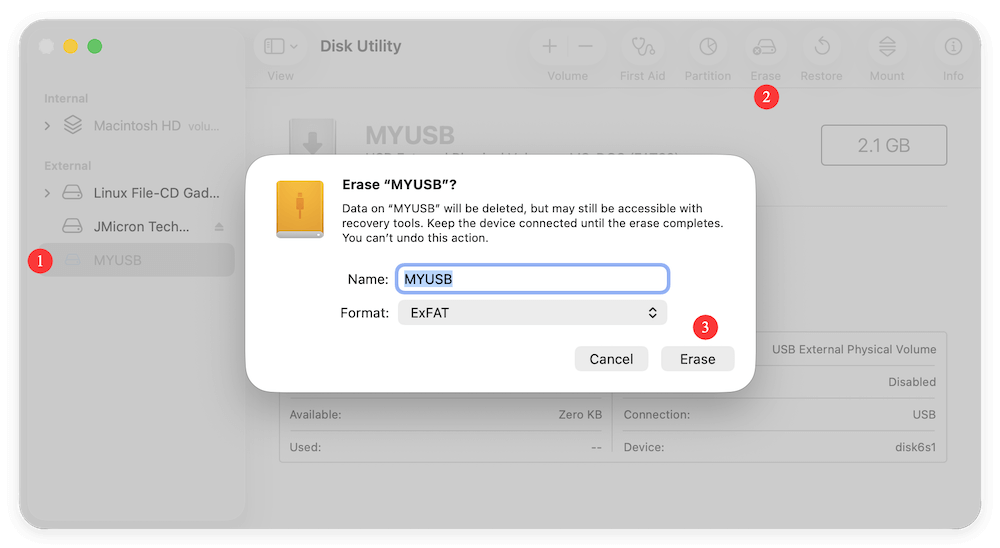Open the Format ExFAT dropdown
This screenshot has width=1000, height=548.
coord(533,313)
